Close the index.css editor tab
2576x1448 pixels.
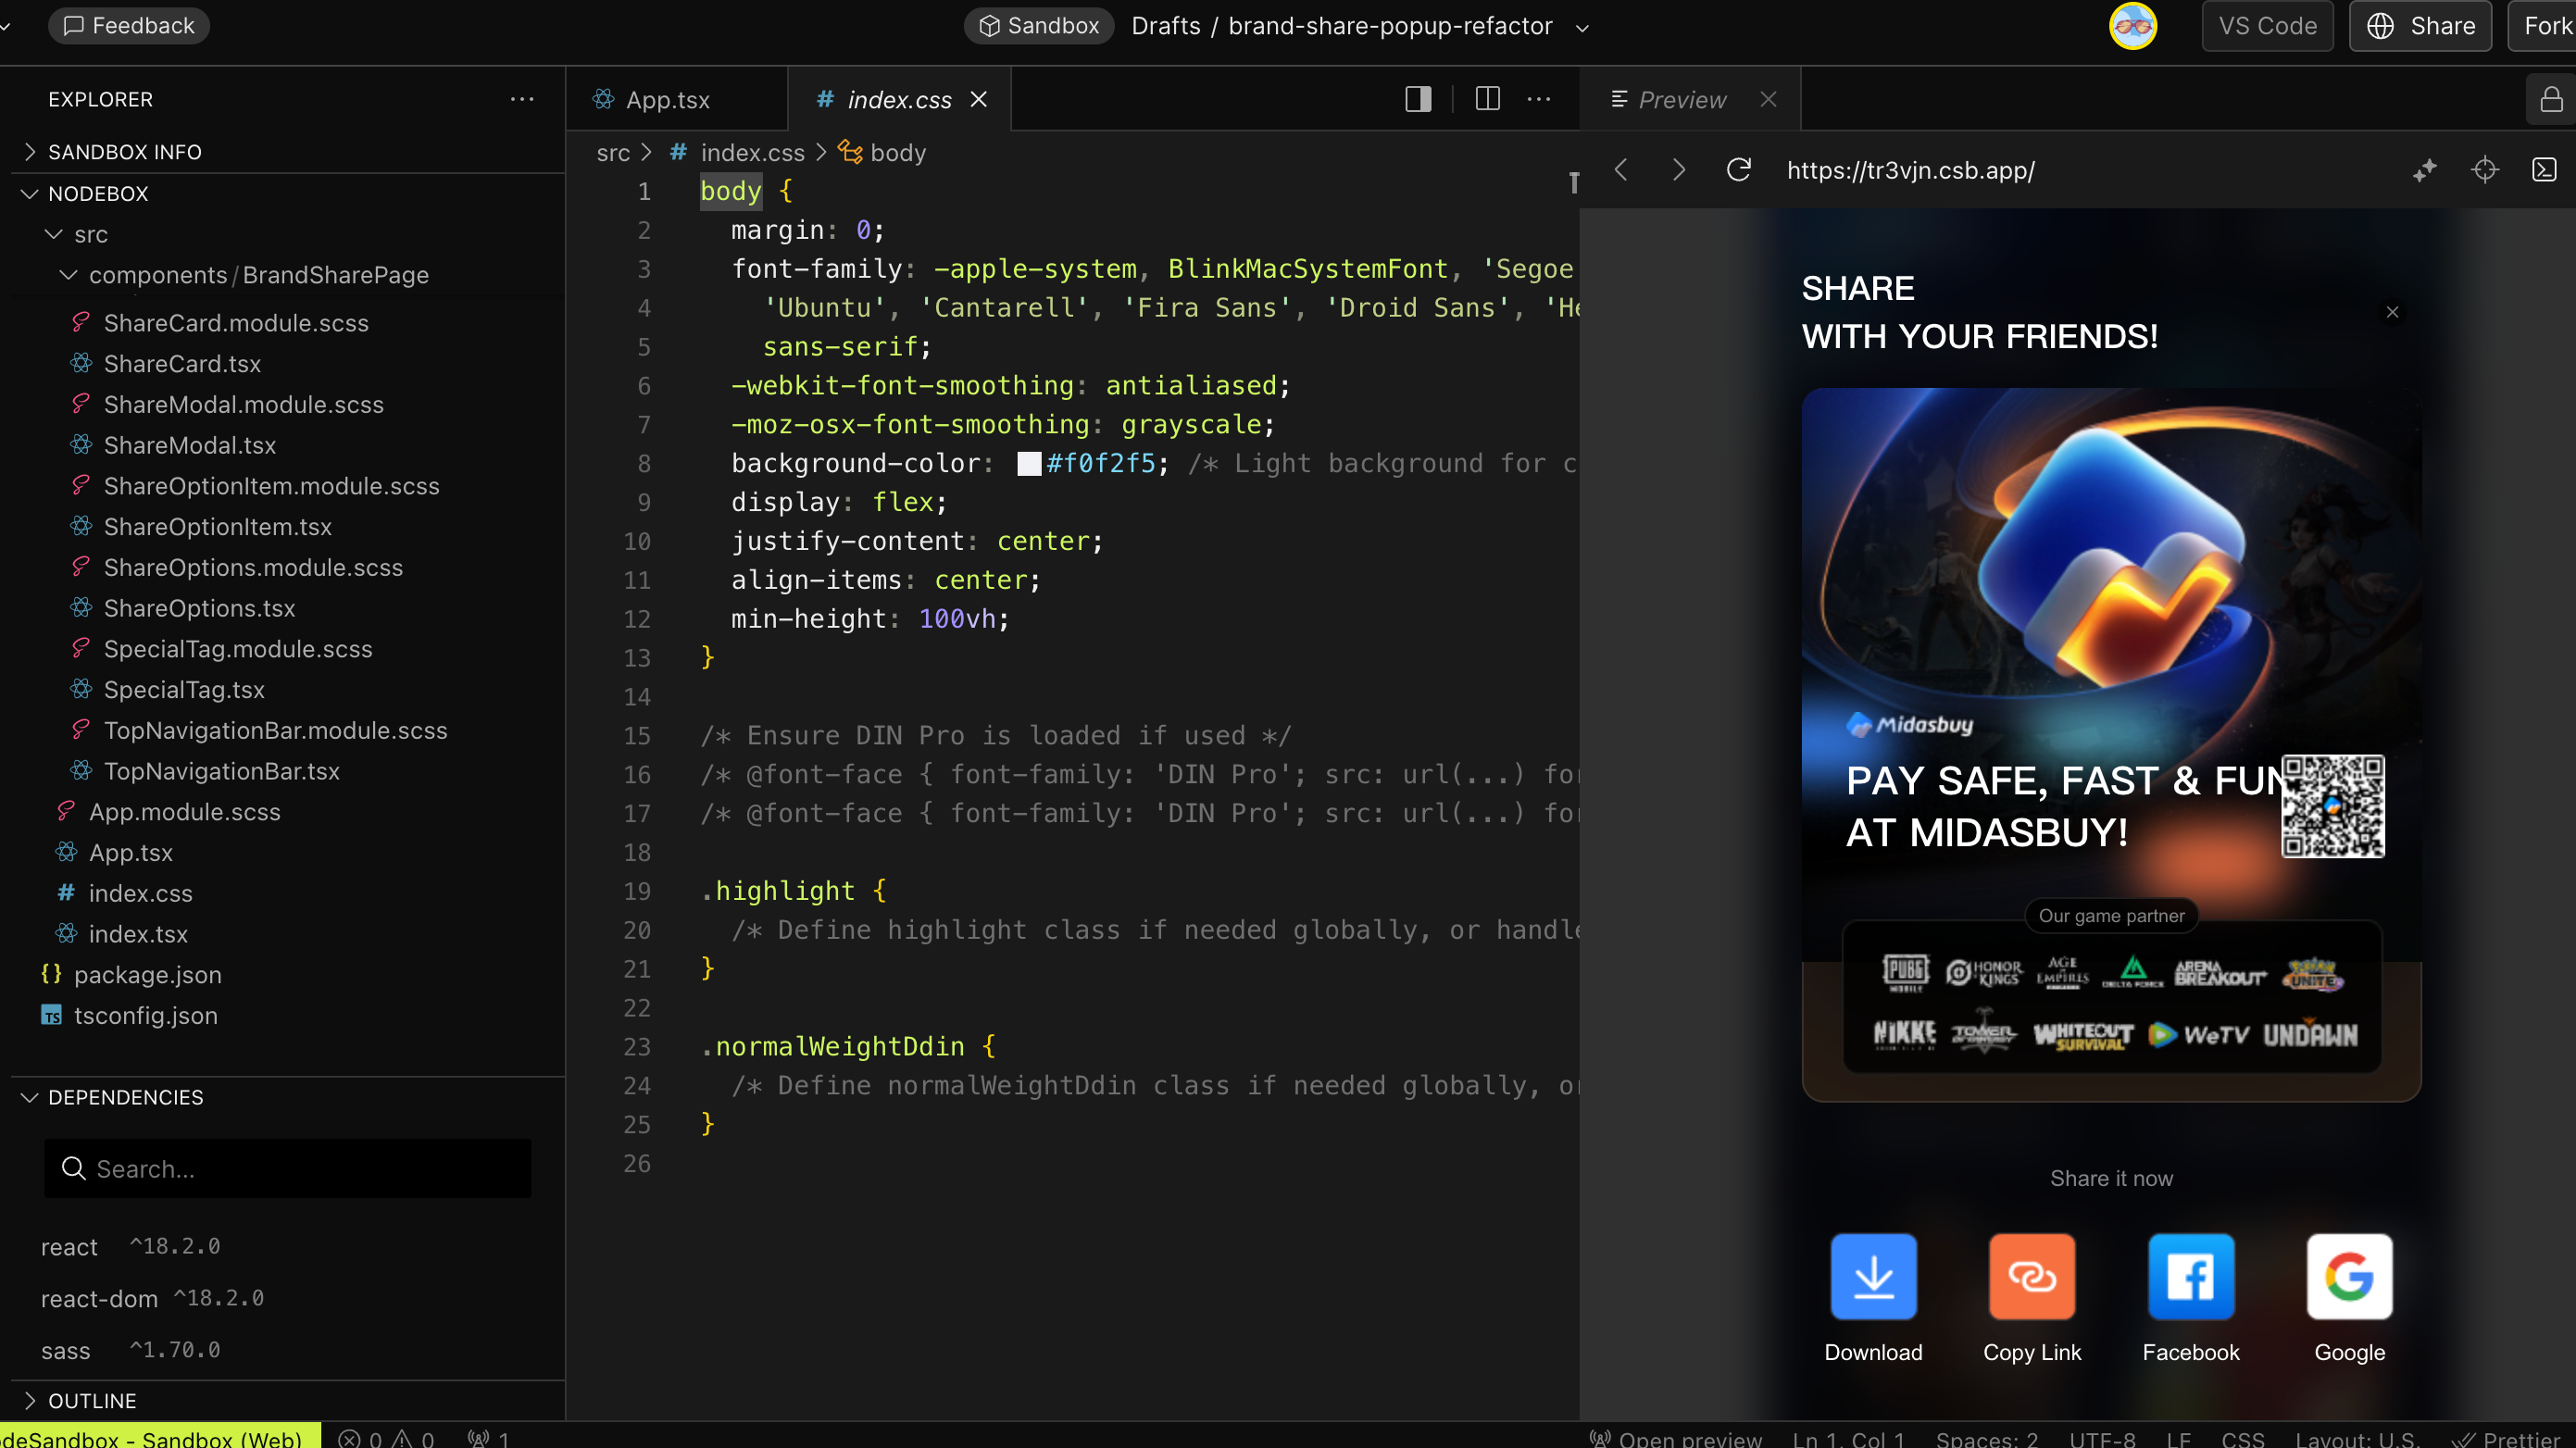tap(979, 99)
